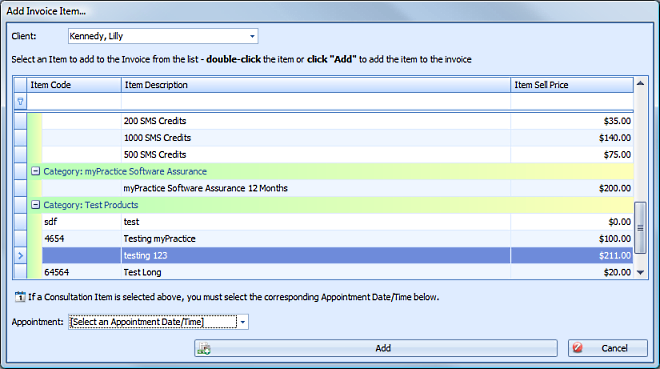Click the vertical scrollbar thumb
Screen dimensions: 660x369
(640, 228)
